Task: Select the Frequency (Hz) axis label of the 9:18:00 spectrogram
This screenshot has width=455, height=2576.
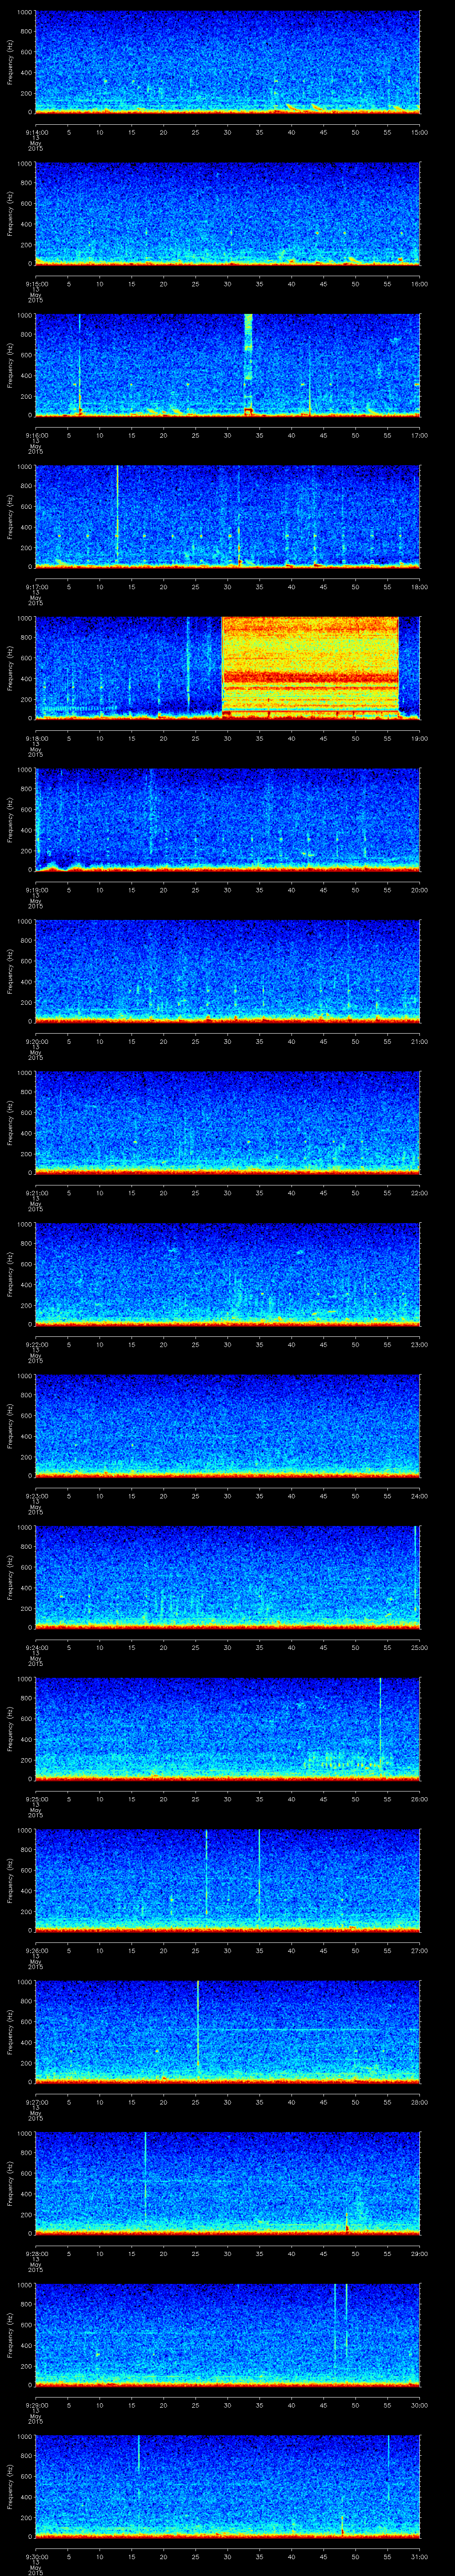Action: [x=10, y=668]
